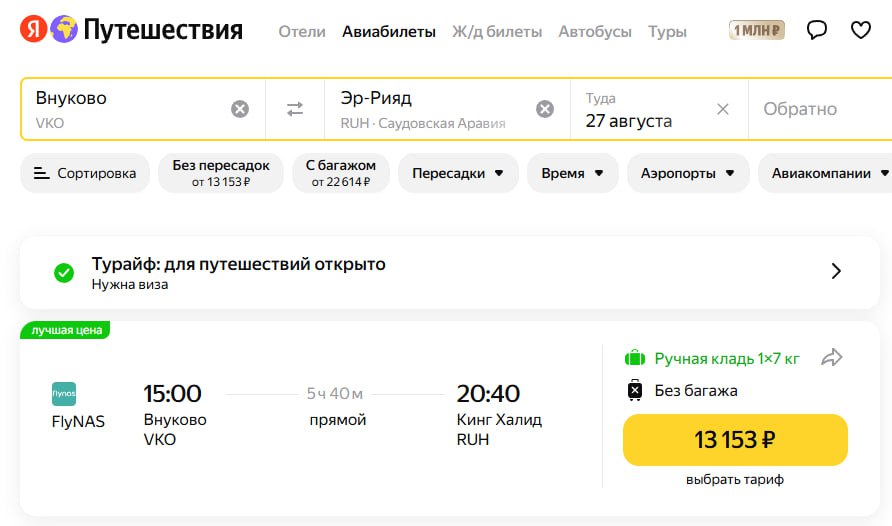Select the 13 153 ₽ fare button
892x526 pixels.
tap(735, 440)
